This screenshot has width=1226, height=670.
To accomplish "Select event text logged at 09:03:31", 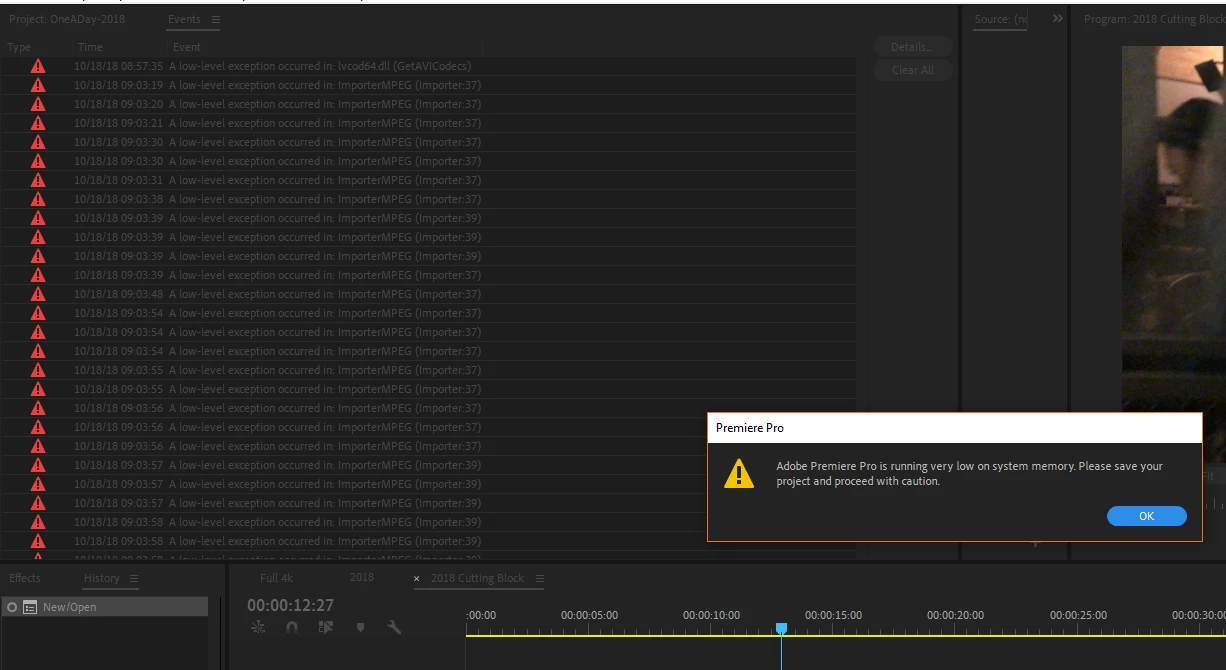I will click(325, 180).
